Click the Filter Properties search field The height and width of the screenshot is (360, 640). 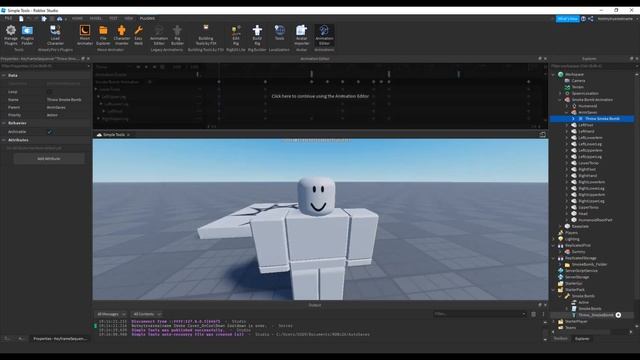pyautogui.click(x=45, y=66)
